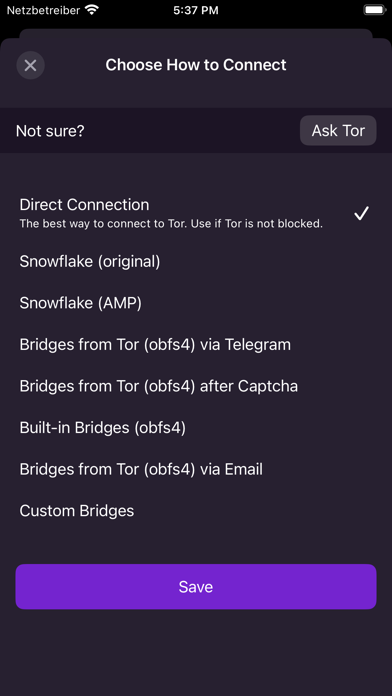This screenshot has width=392, height=696.
Task: Choose Snowflake (original) transport
Action: [196, 261]
